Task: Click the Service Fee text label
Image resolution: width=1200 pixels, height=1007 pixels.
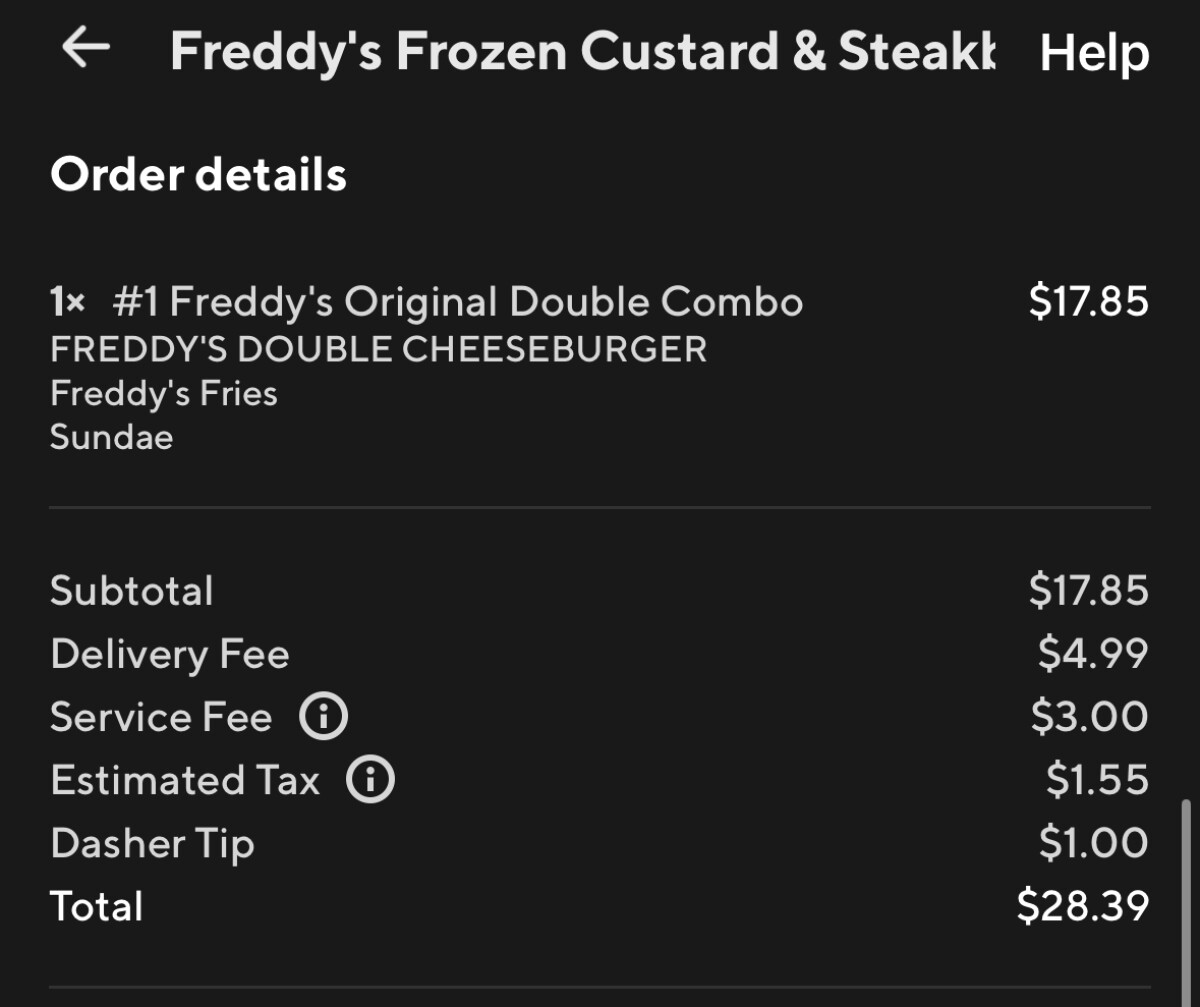Action: 161,717
